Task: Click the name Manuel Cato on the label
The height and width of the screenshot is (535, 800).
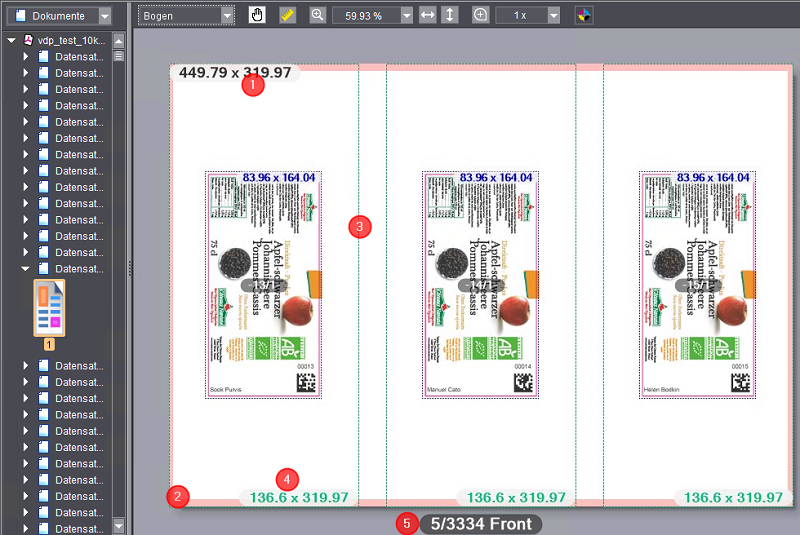Action: (443, 390)
